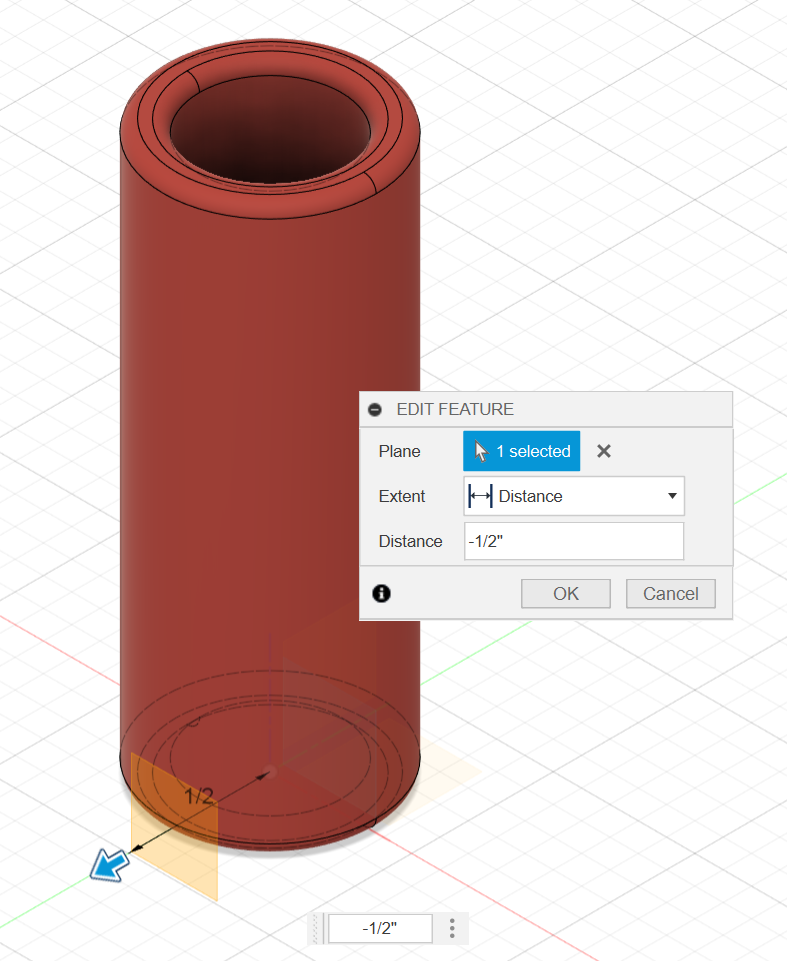Collapse the EDIT FEATURE dialog
Image resolution: width=787 pixels, height=961 pixels.
click(375, 409)
